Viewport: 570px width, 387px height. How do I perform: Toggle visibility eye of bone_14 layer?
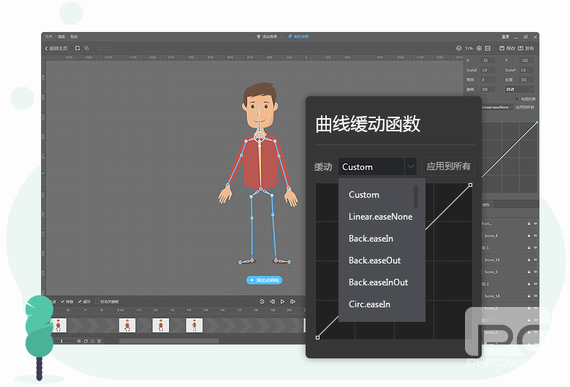(535, 296)
